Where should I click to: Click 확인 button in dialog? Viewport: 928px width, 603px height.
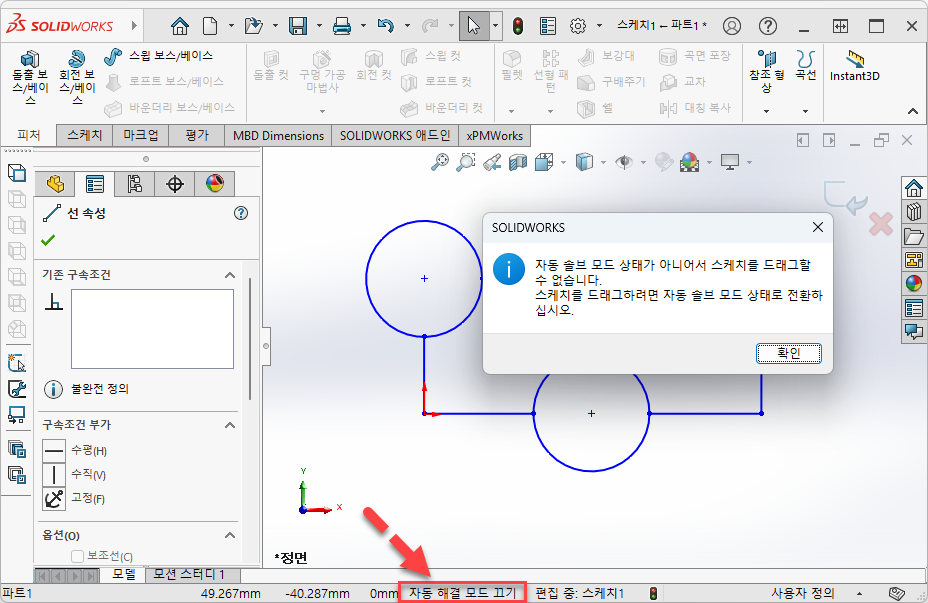point(788,353)
